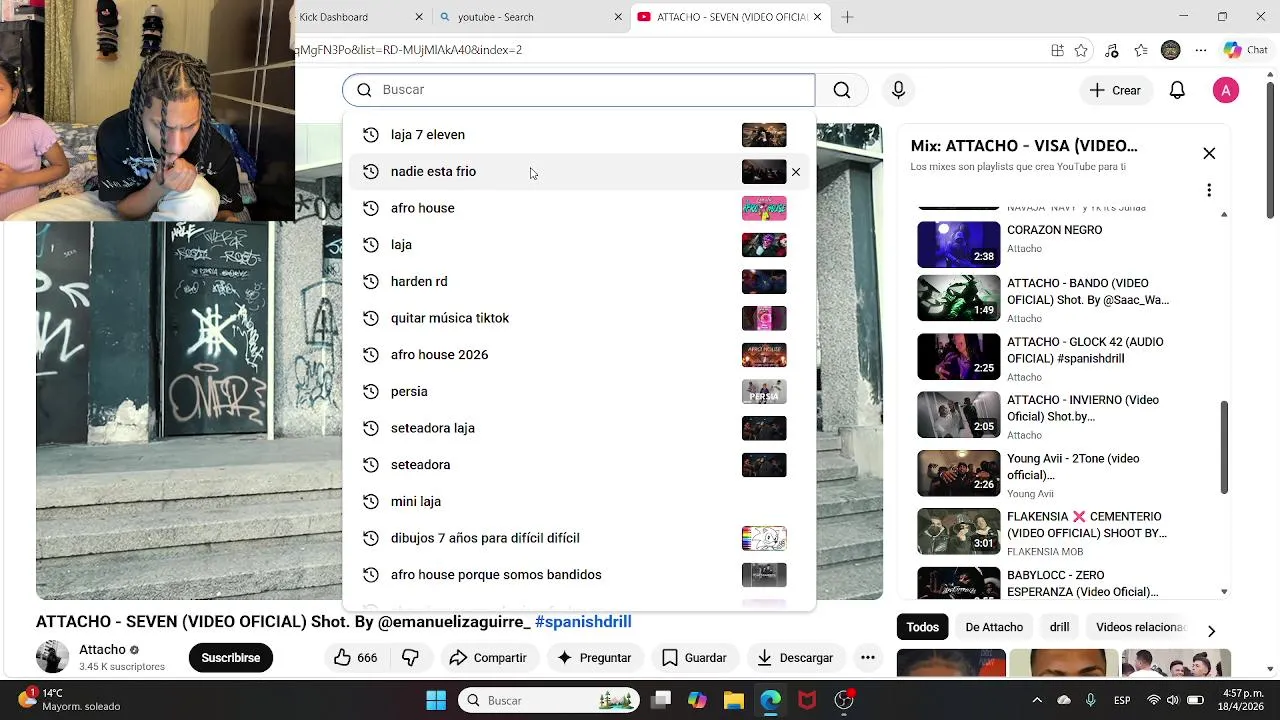This screenshot has width=1280, height=720.
Task: Choose 'afro house porque somos bandidos' suggestion
Action: coord(578,575)
